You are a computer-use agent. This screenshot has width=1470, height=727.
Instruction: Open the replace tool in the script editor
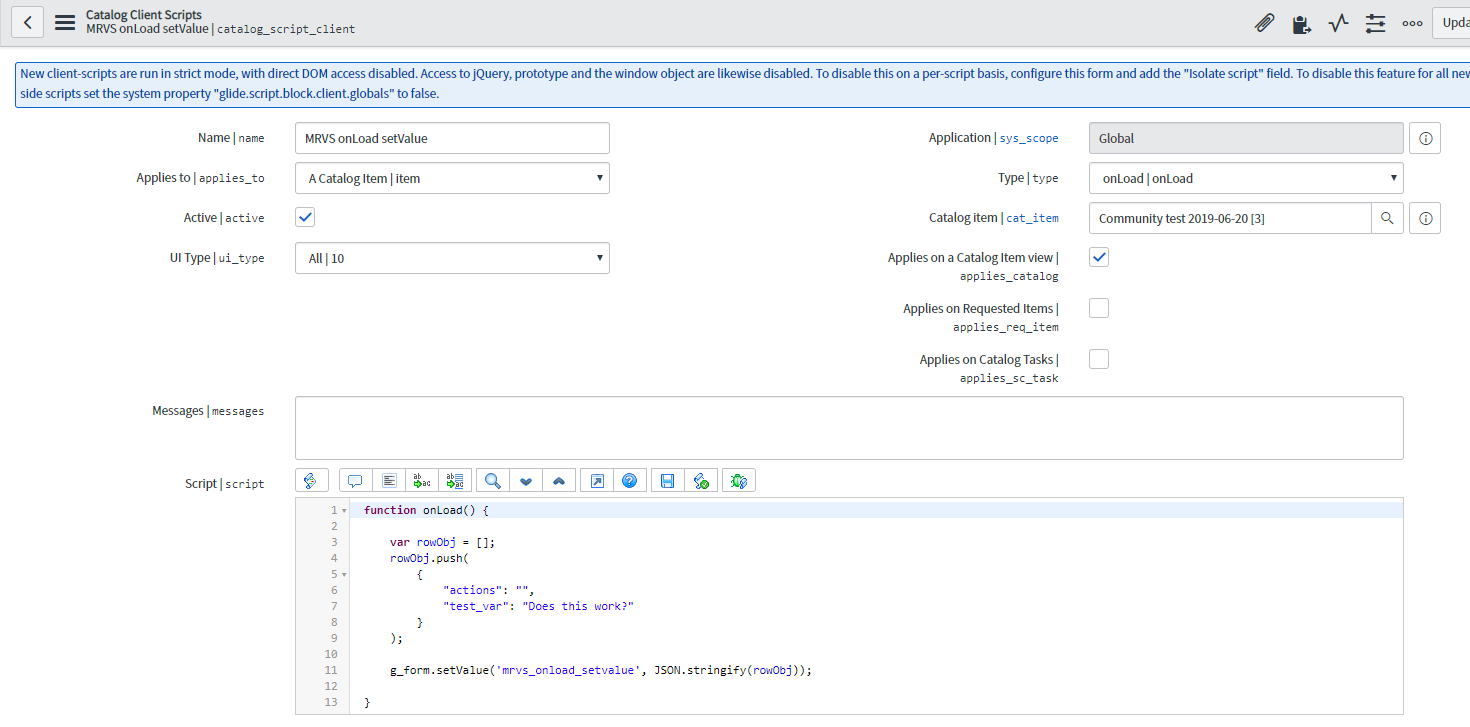421,480
